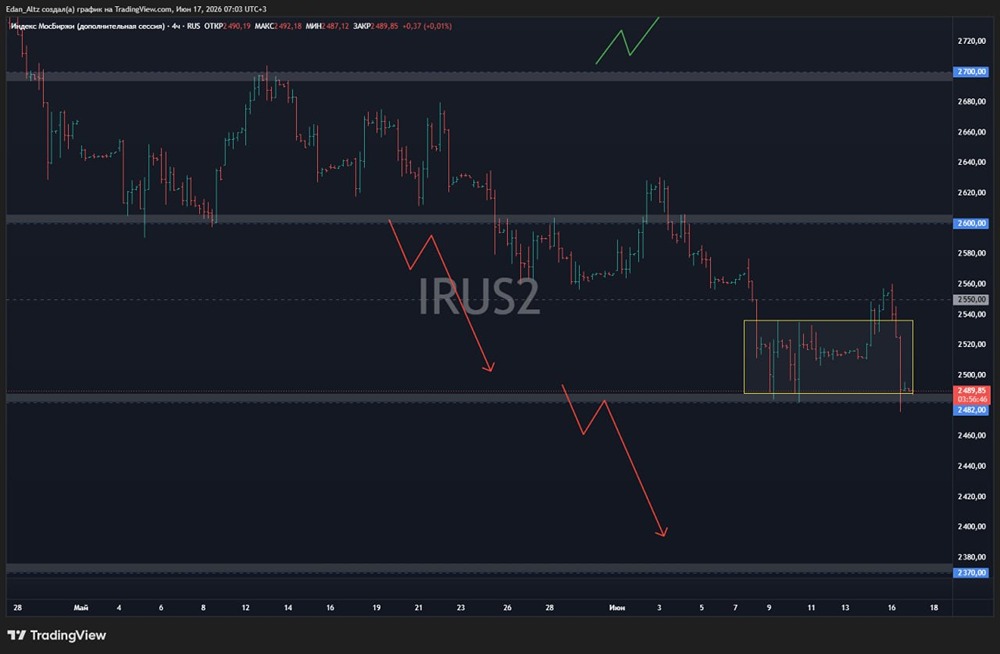The width and height of the screenshot is (1000, 654).
Task: Click the 03:56:46 bar countdown timer
Action: tap(971, 399)
